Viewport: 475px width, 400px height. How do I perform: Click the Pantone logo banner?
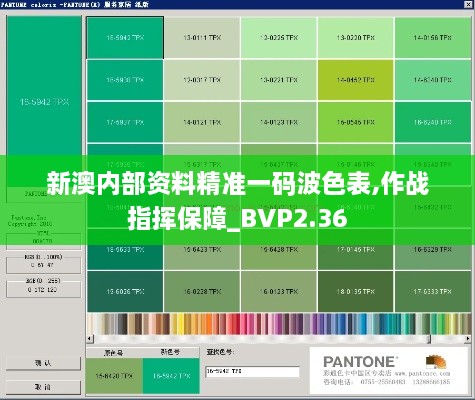pyautogui.click(x=389, y=370)
